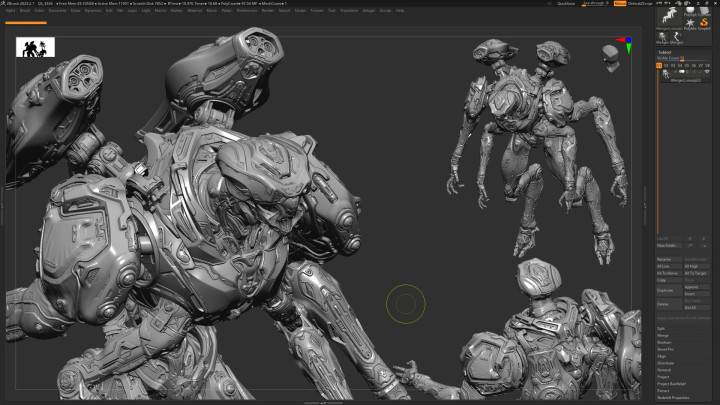
Task: Select the PolyMesh3D star tool icon
Action: coord(689,21)
